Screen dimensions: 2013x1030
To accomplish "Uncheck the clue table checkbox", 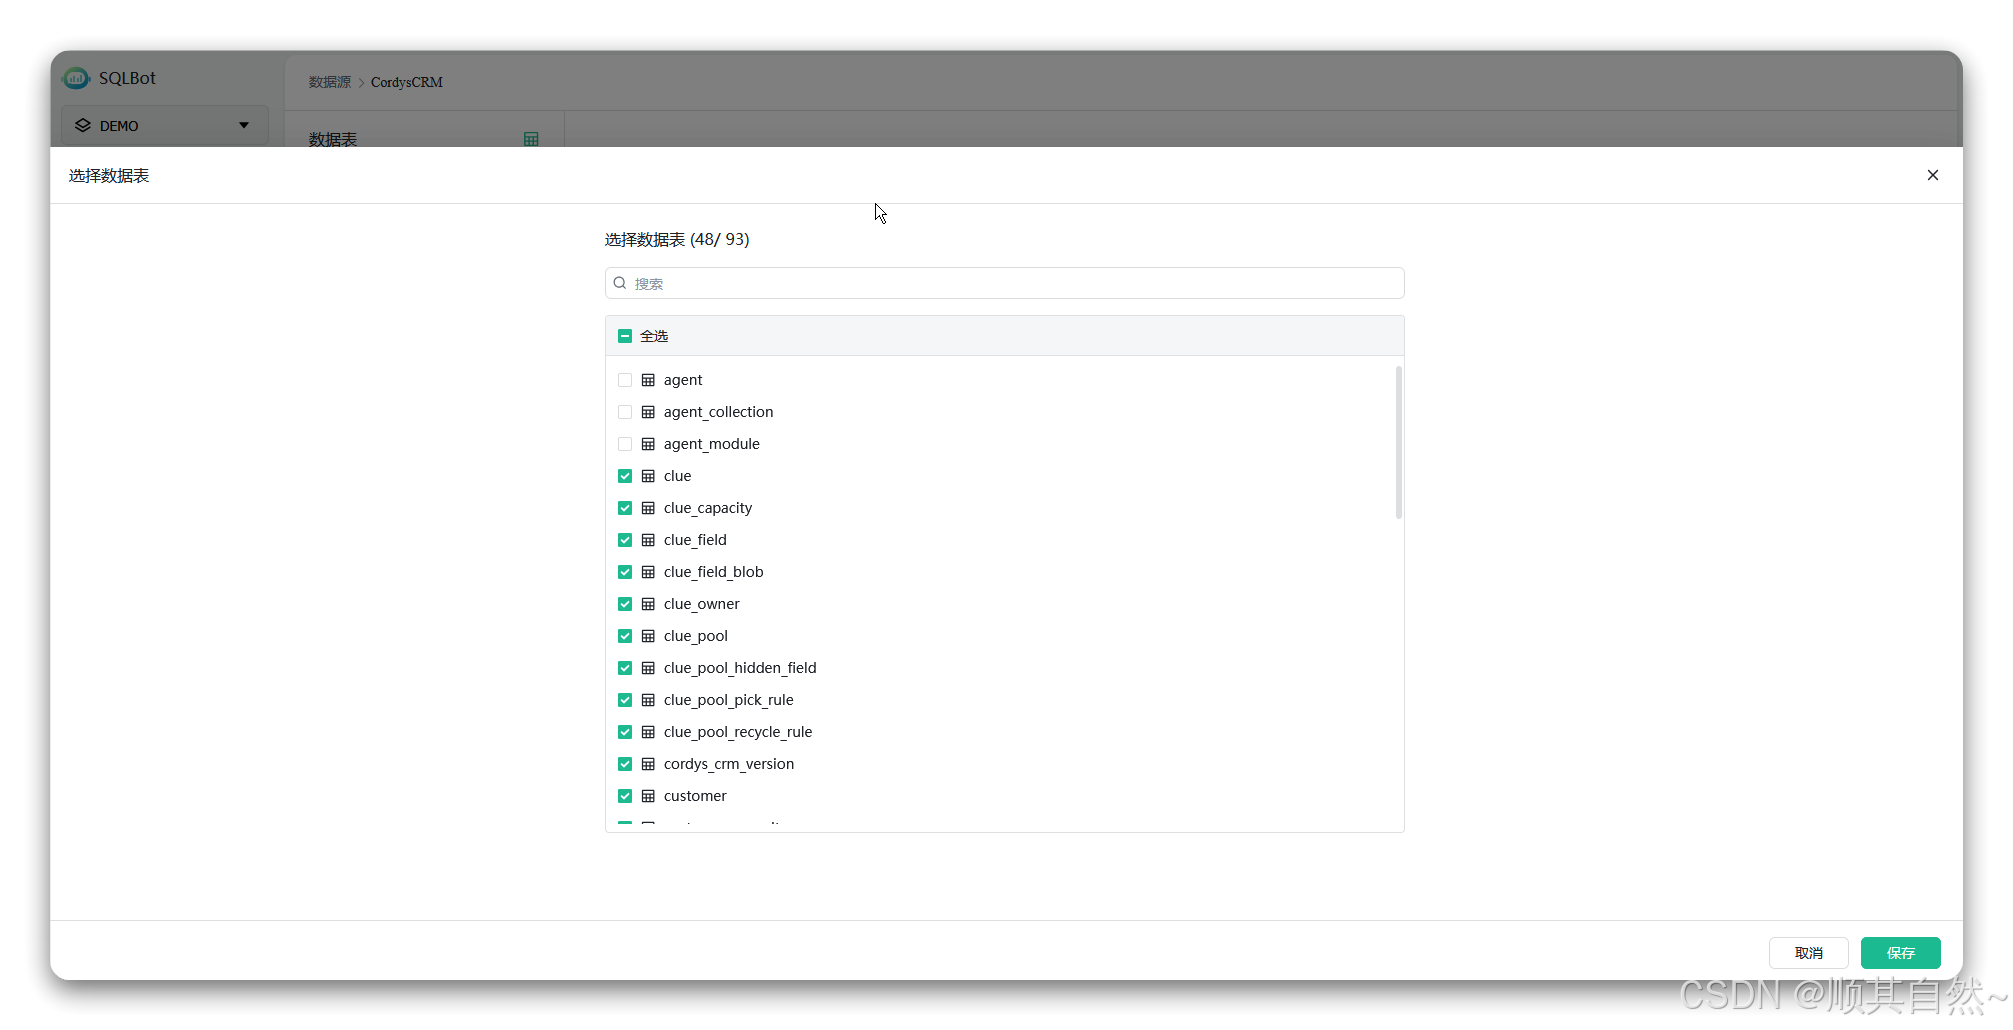I will click(x=624, y=475).
